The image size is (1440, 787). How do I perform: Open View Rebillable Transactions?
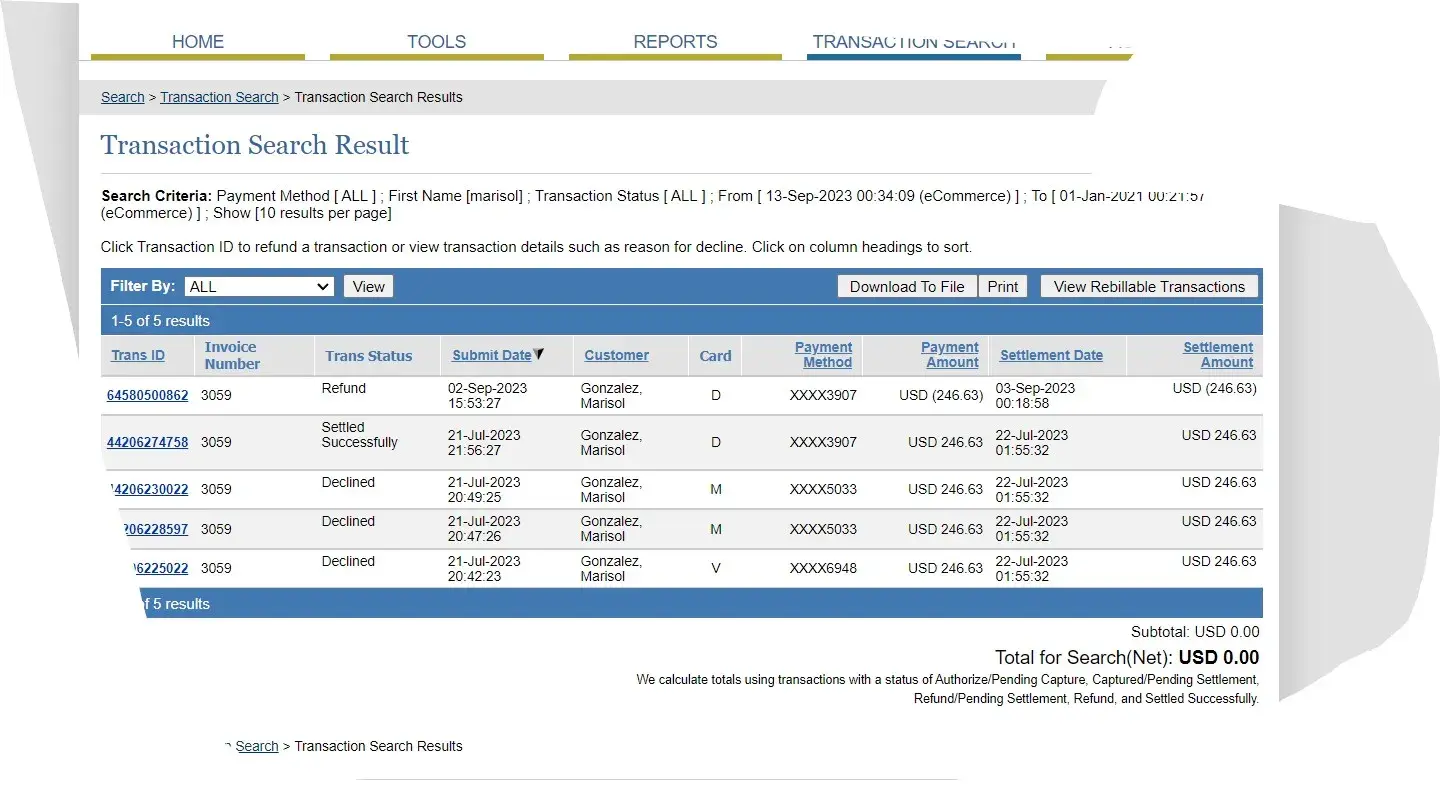coord(1148,287)
